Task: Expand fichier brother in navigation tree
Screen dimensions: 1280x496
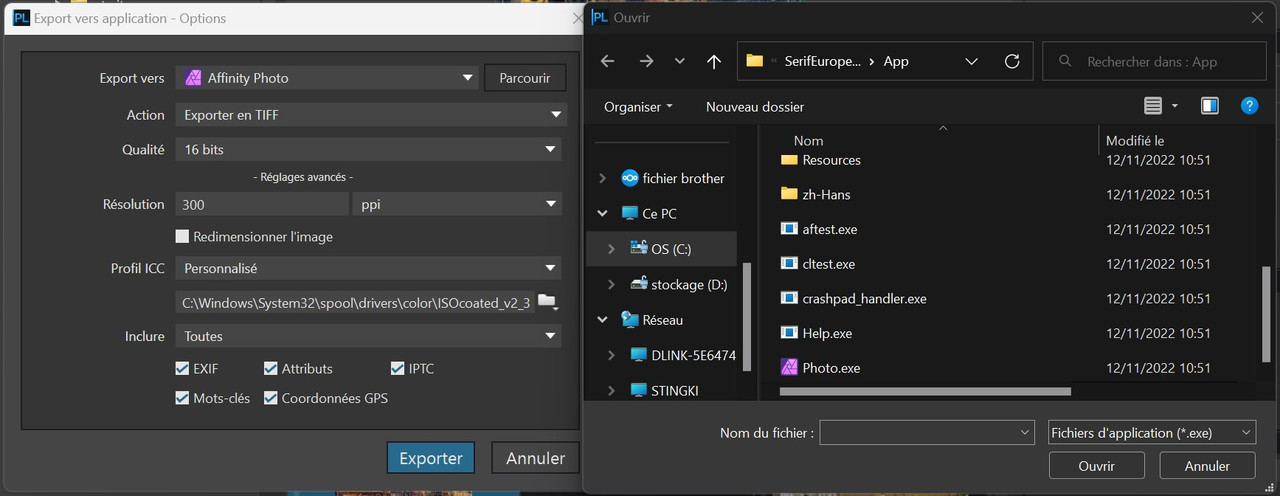Action: pyautogui.click(x=602, y=178)
